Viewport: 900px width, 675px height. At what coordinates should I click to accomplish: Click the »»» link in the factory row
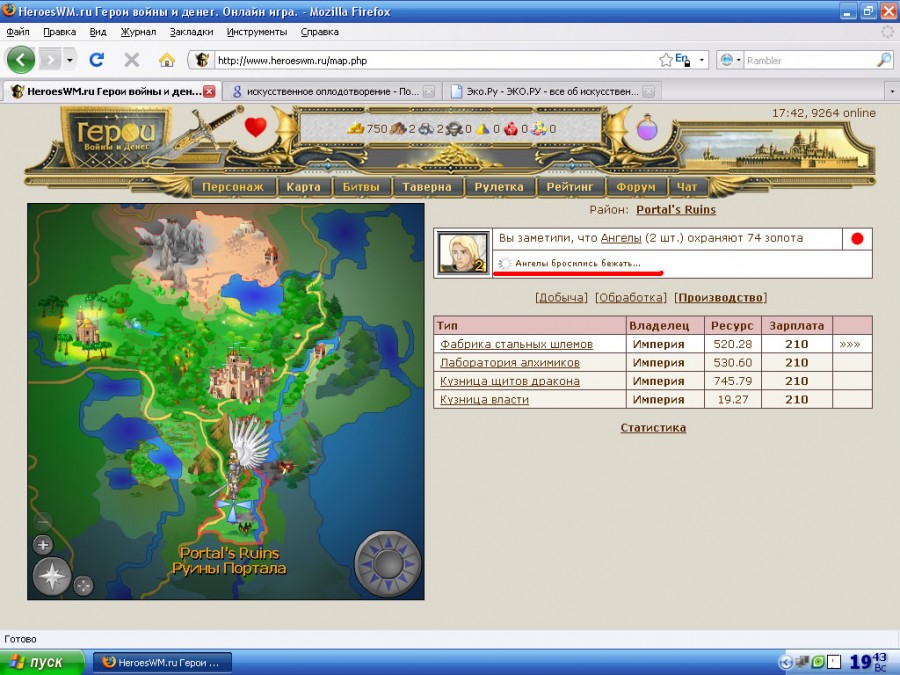click(850, 344)
